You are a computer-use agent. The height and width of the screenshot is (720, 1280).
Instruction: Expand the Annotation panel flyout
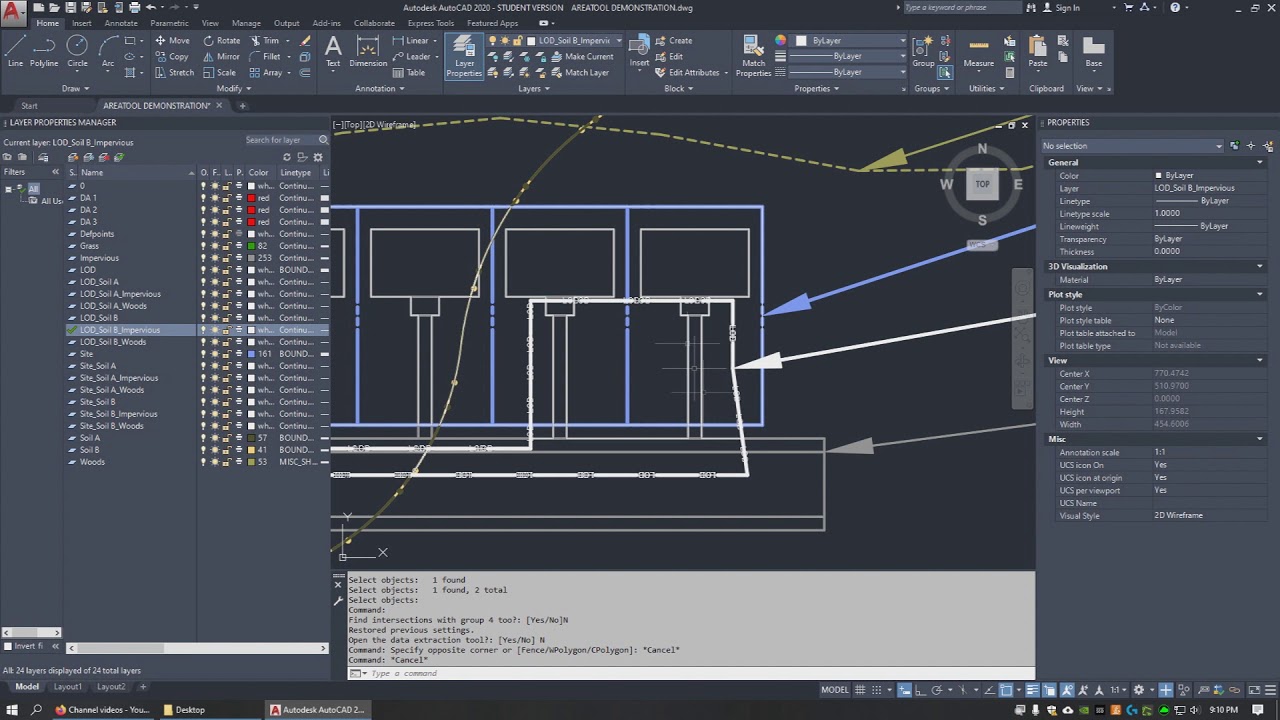(380, 88)
